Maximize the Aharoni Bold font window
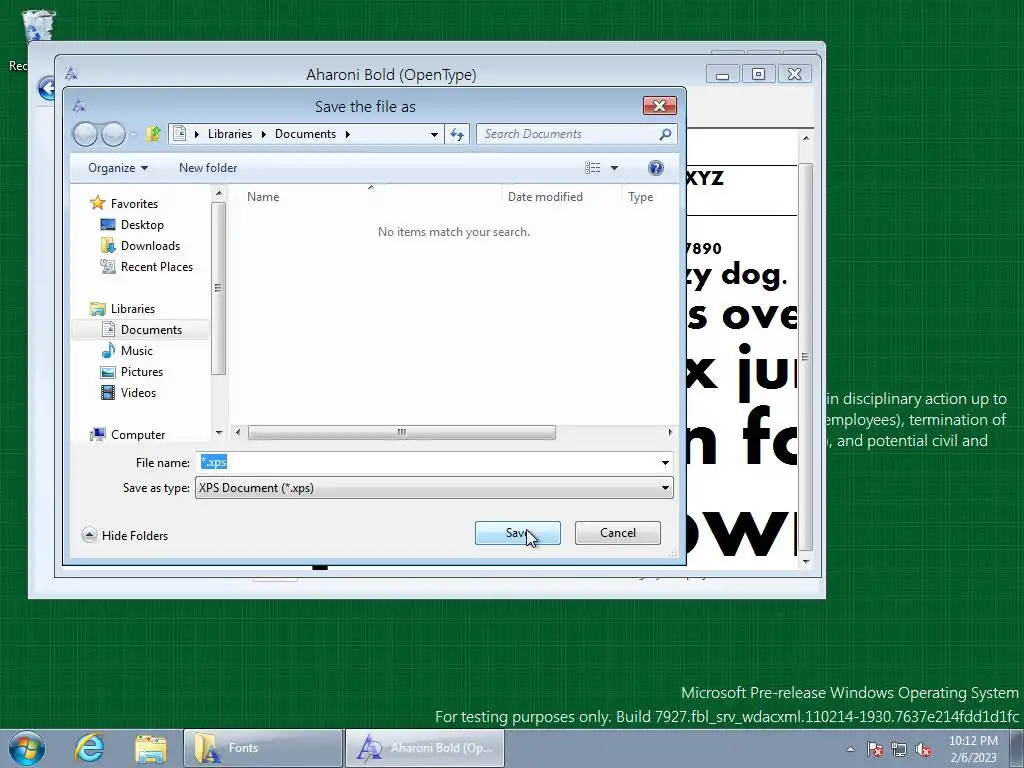This screenshot has height=768, width=1024. click(758, 74)
